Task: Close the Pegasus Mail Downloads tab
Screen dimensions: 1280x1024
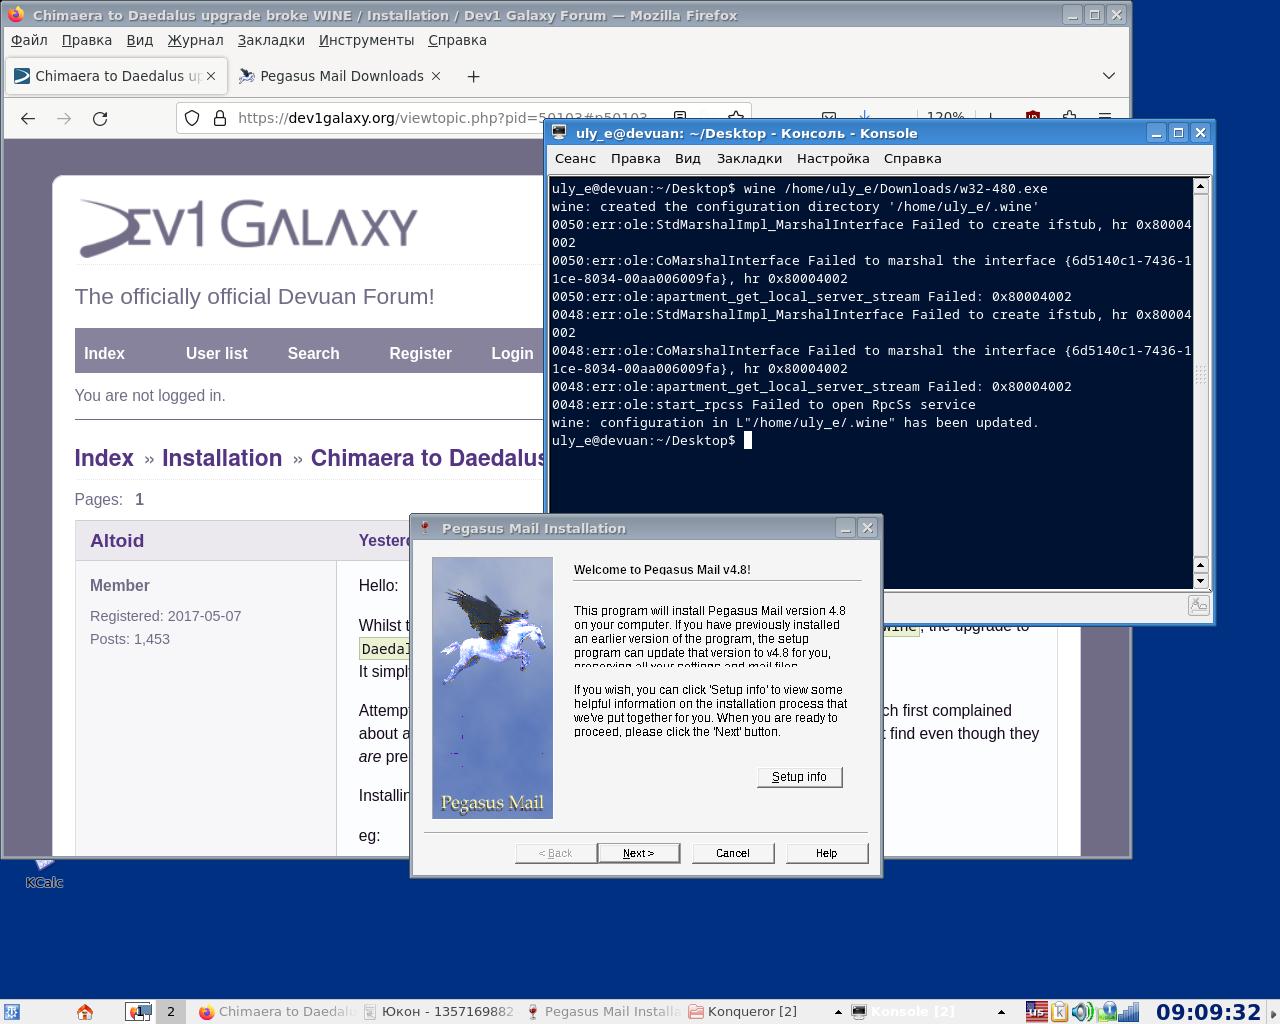Action: [x=435, y=76]
